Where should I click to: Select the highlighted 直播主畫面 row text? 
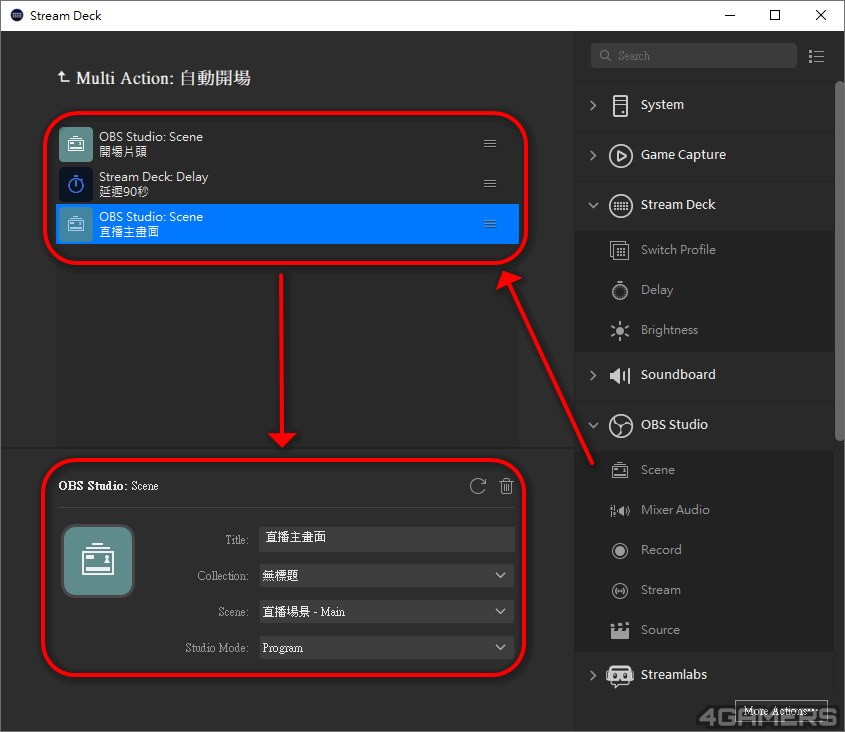click(151, 224)
